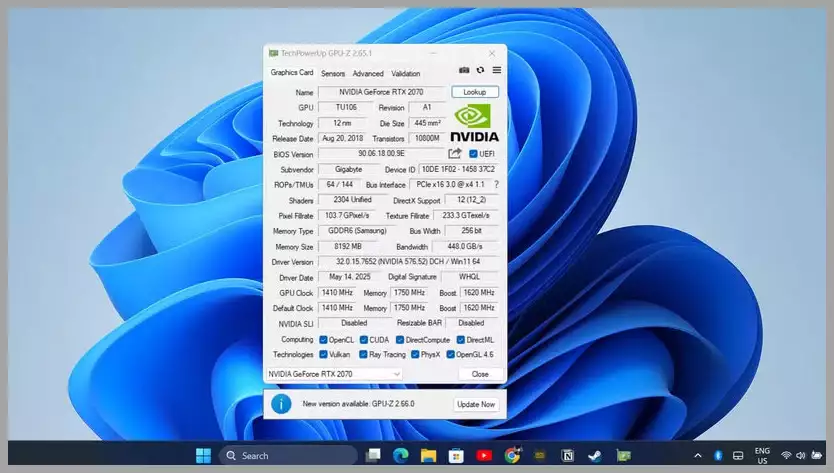This screenshot has height=473, width=834.
Task: Click the volume speaker tray icon
Action: point(800,455)
